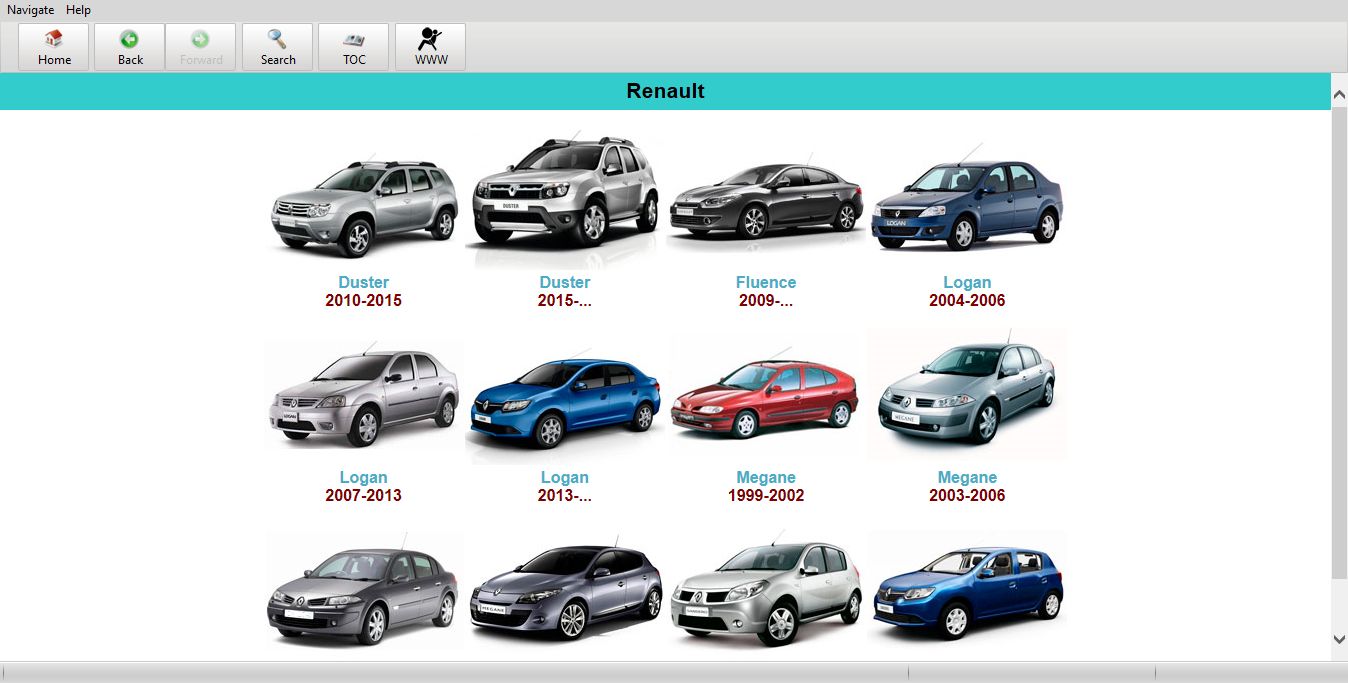The image size is (1348, 683).
Task: Open the Megane link above 1999-2002
Action: (x=766, y=477)
